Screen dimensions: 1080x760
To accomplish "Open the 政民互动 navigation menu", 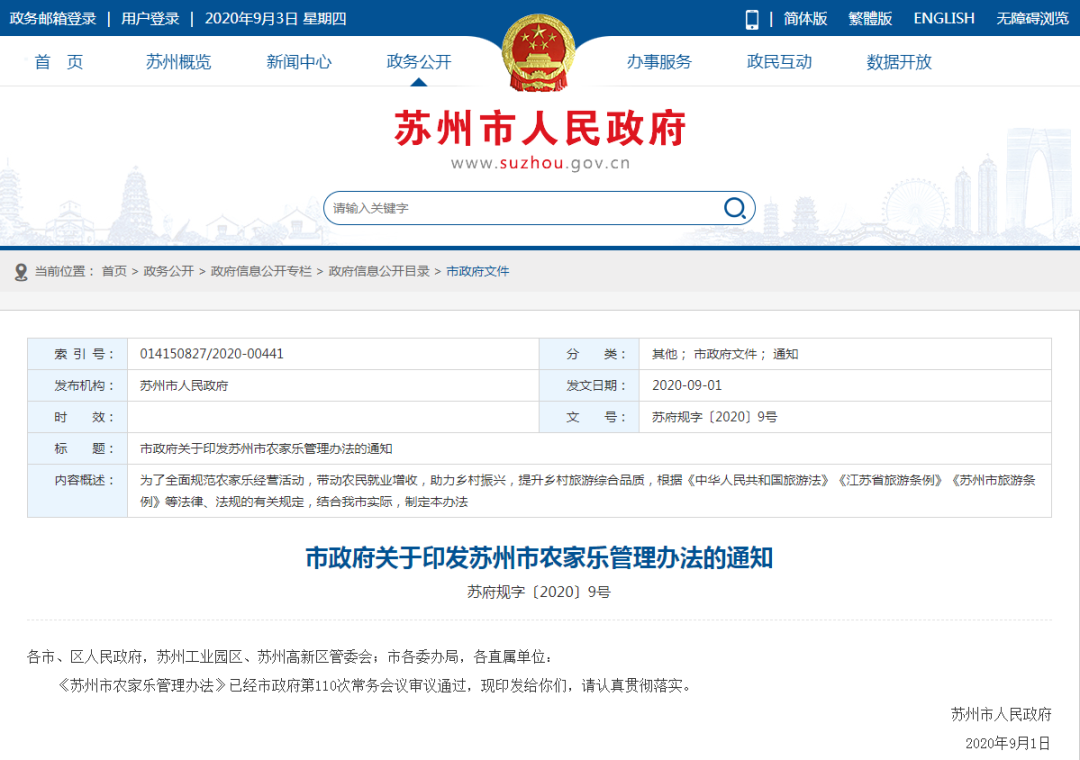I will coord(779,62).
